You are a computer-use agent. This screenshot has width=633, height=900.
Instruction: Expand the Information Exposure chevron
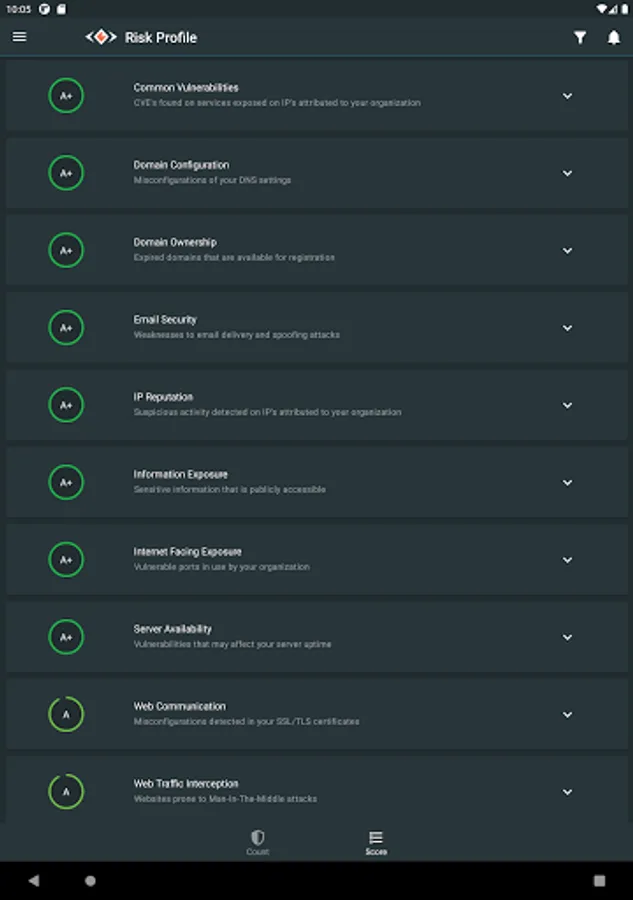click(x=567, y=482)
